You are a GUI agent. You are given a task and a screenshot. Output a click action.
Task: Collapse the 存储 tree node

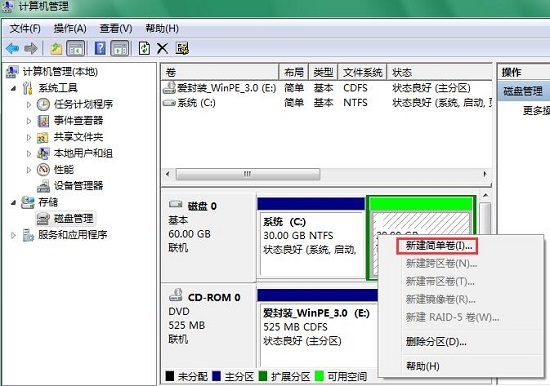(x=13, y=202)
